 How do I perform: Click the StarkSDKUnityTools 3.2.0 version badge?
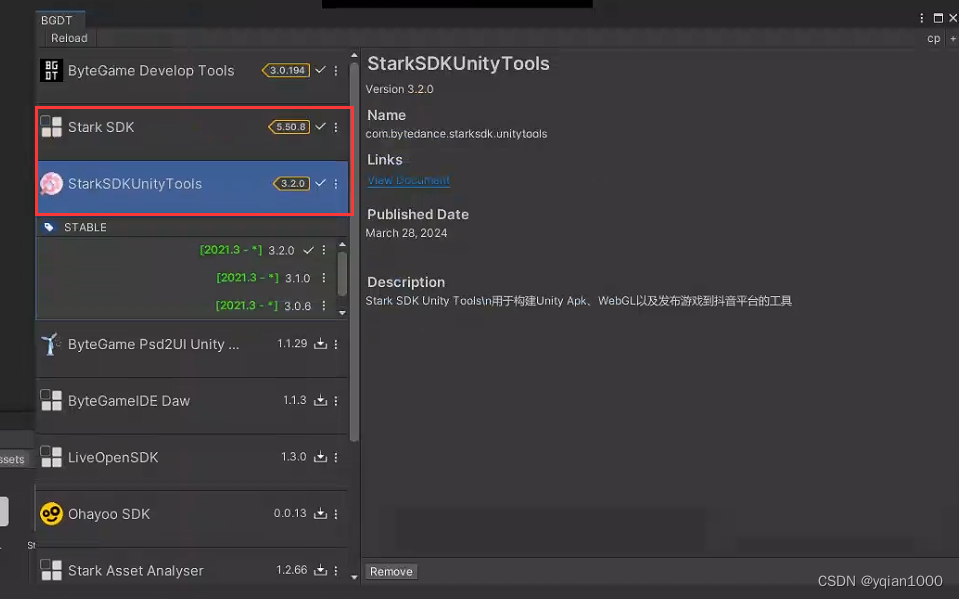pyautogui.click(x=291, y=184)
